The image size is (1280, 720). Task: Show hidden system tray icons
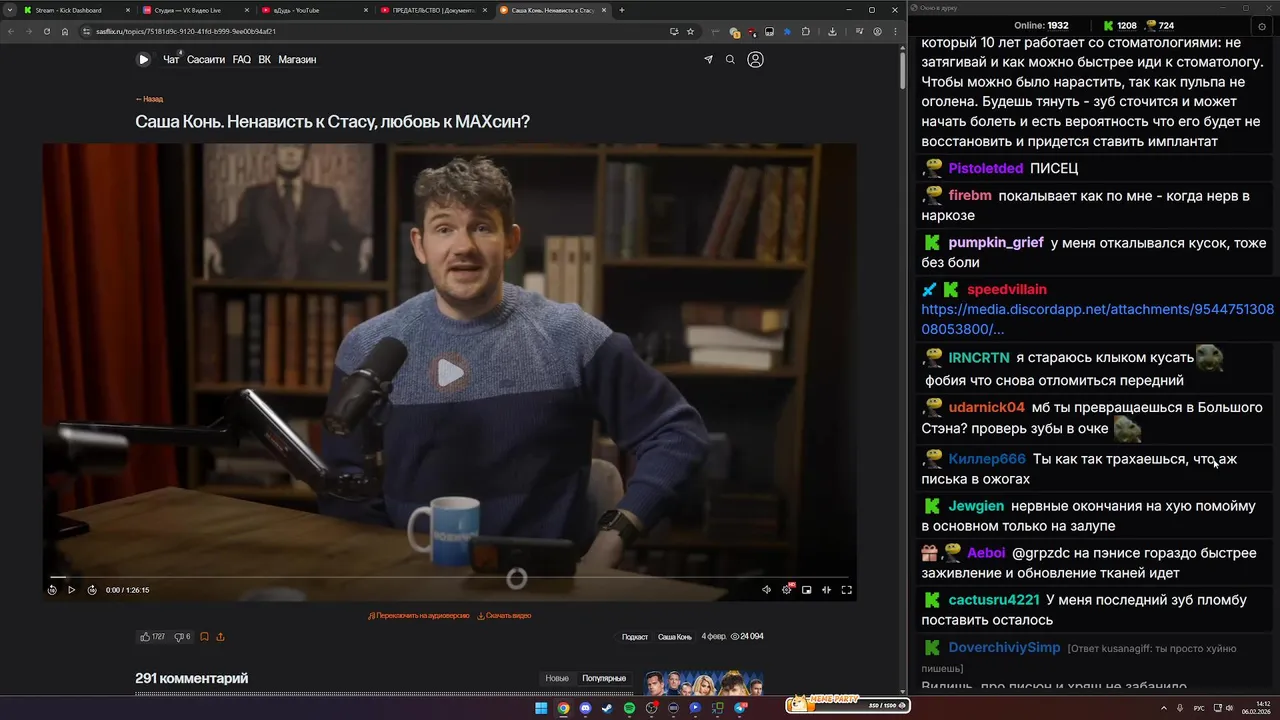pos(1163,708)
